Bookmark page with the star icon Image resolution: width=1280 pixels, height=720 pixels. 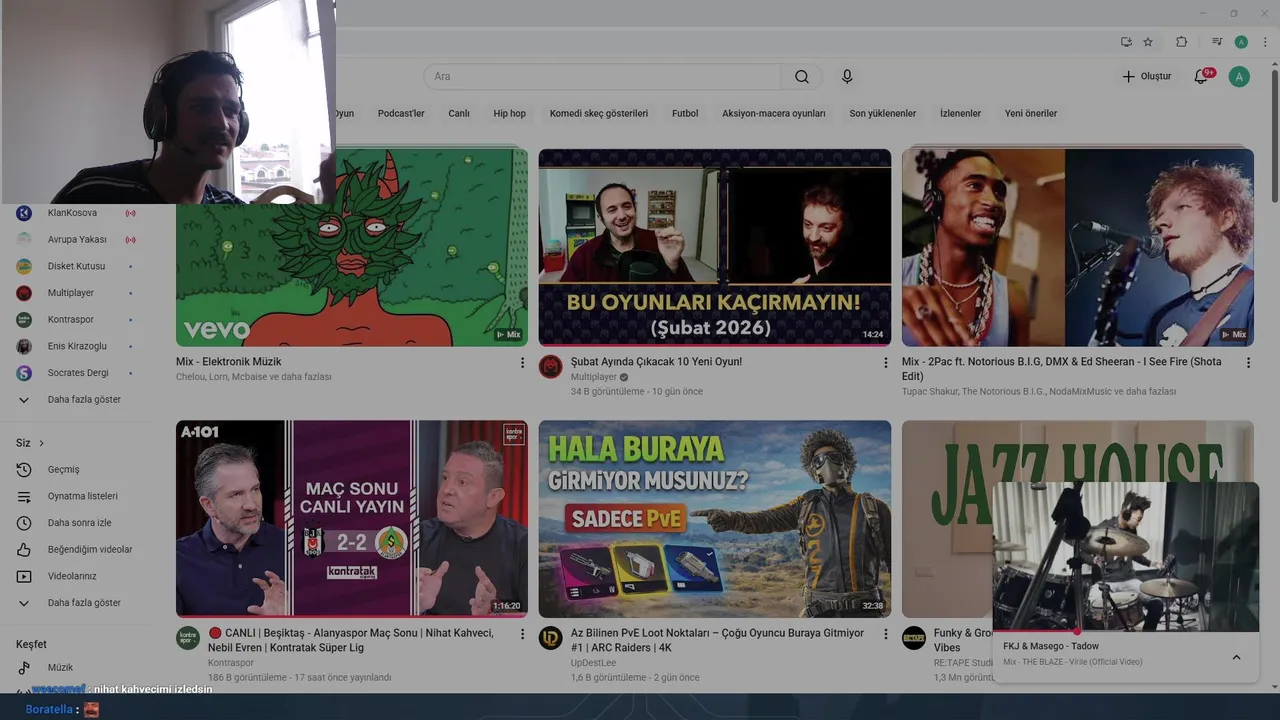[x=1148, y=42]
